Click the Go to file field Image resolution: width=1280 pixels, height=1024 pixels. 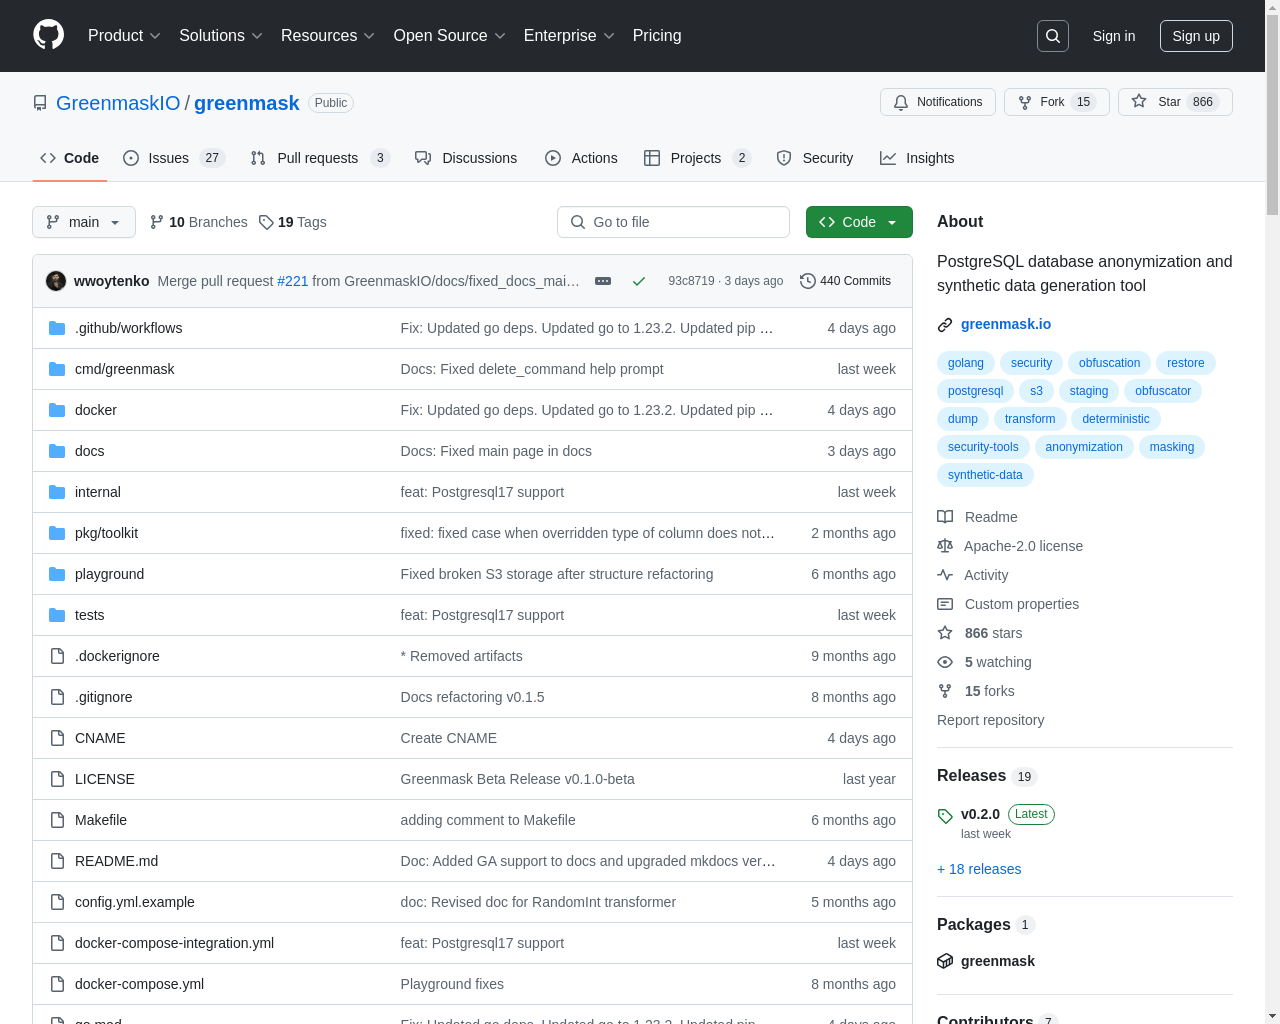[x=673, y=222]
